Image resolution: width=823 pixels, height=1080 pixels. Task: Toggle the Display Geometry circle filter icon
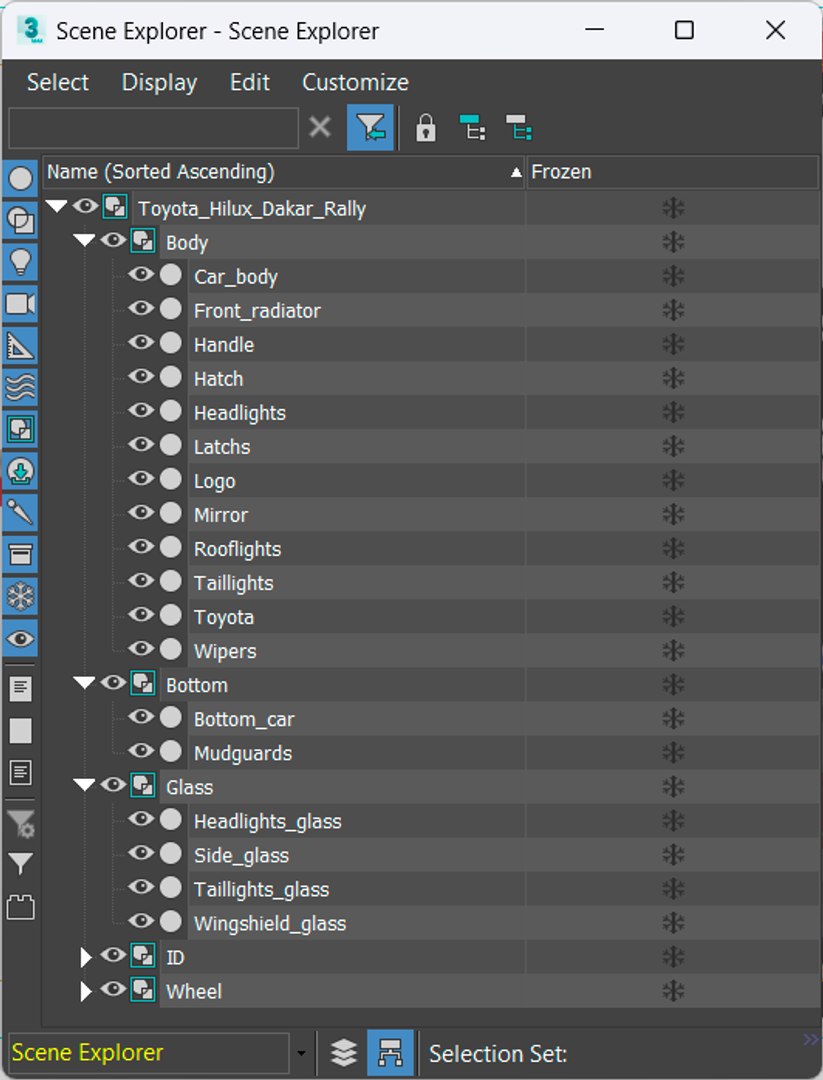tap(20, 178)
